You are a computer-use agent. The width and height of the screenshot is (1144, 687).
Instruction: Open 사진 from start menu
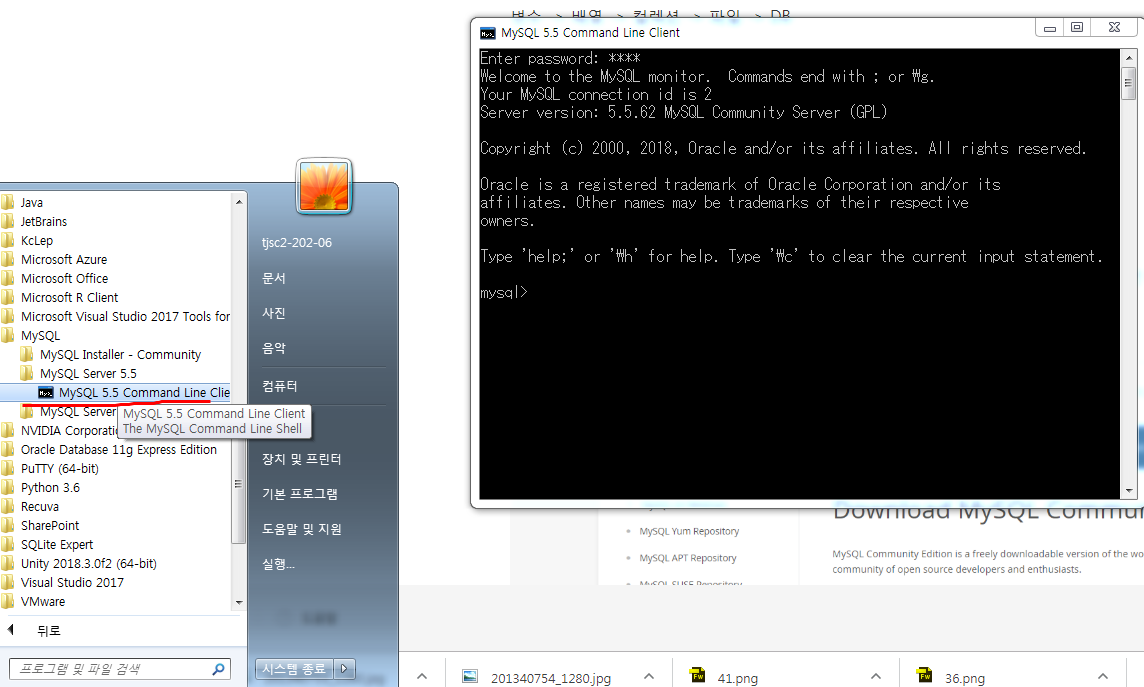tap(274, 313)
